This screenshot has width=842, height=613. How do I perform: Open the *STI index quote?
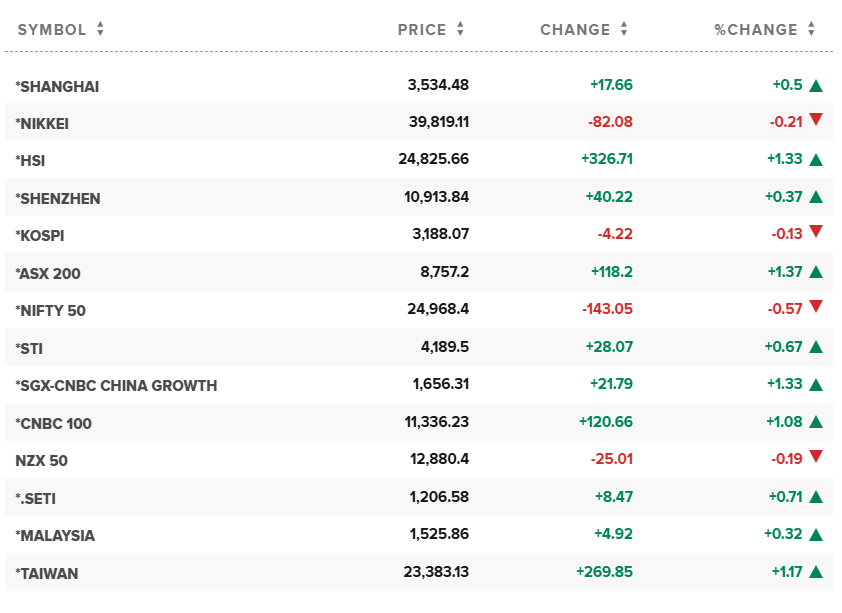click(x=29, y=348)
